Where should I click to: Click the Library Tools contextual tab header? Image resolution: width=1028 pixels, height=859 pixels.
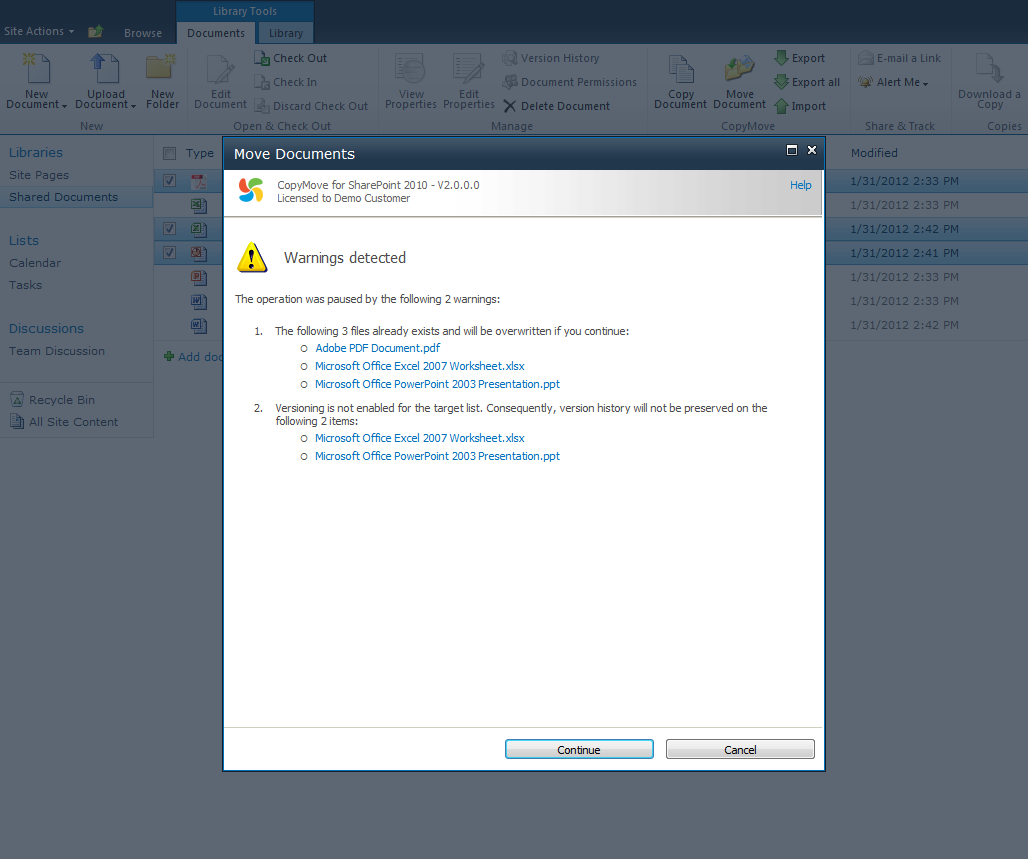(x=245, y=11)
